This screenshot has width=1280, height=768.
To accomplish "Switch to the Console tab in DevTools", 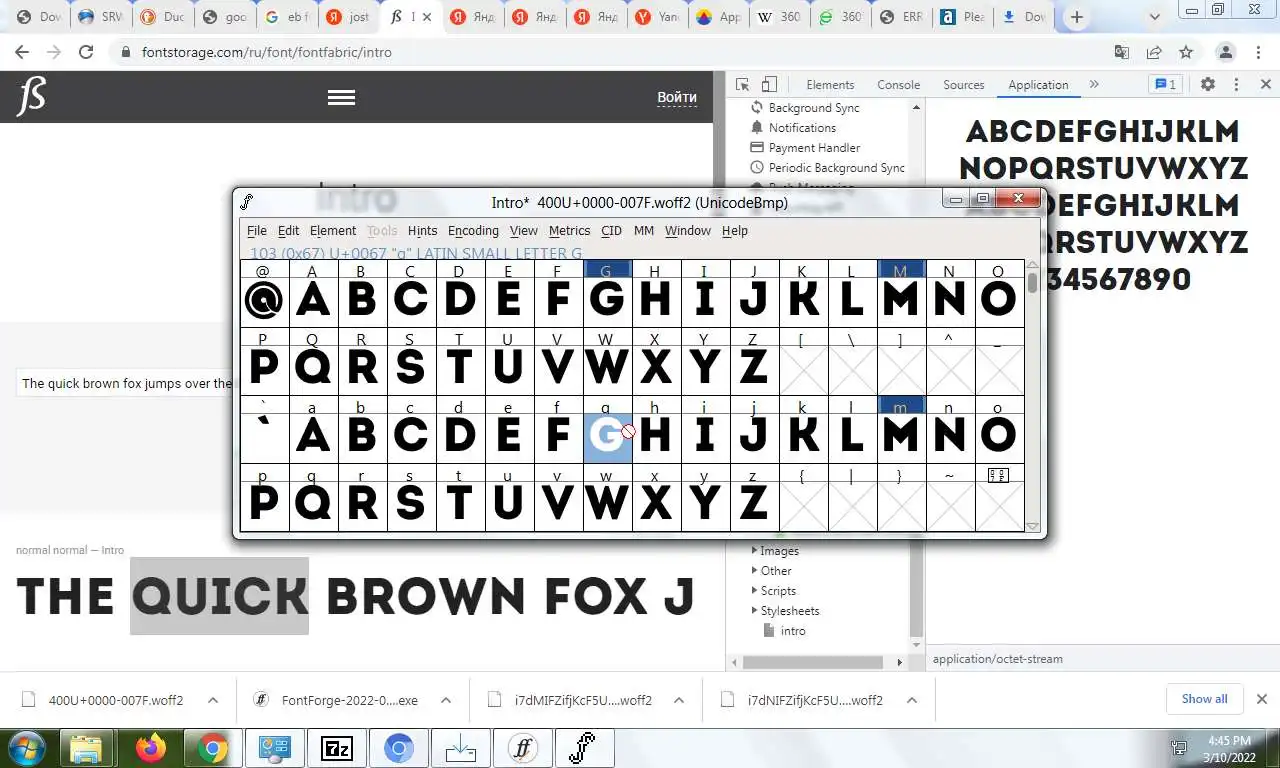I will (898, 85).
